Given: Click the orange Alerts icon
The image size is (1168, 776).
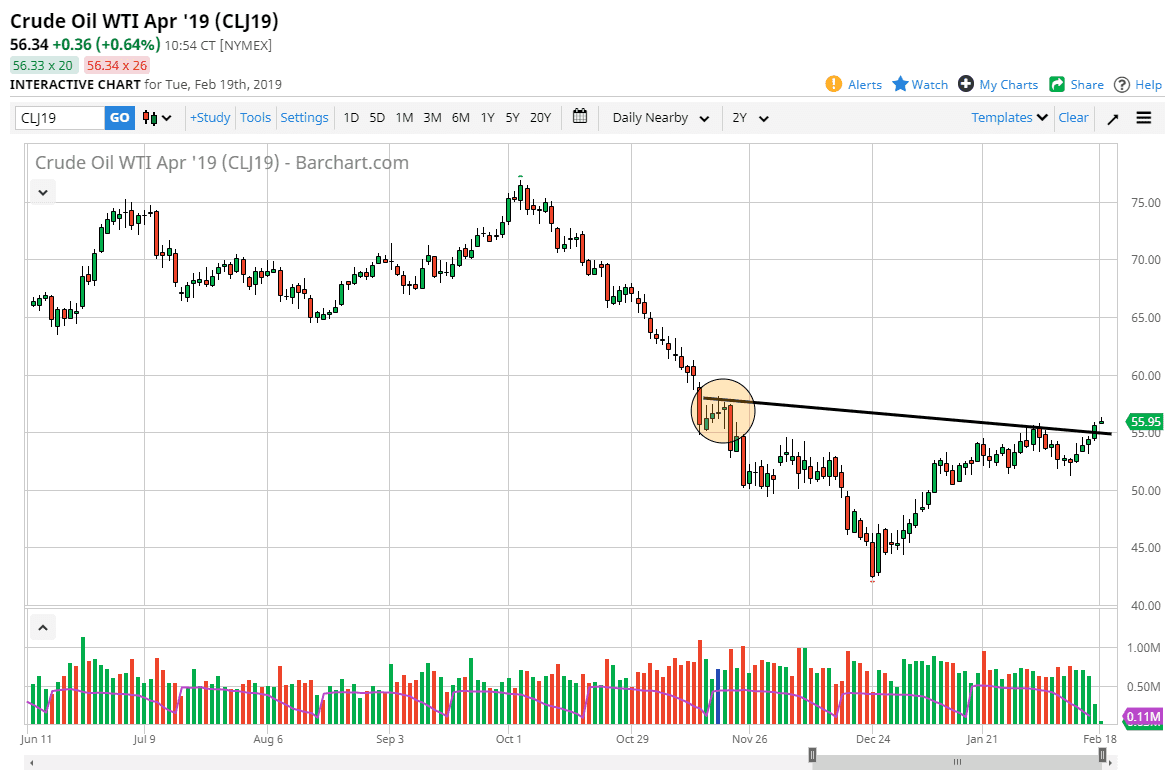Looking at the screenshot, I should pyautogui.click(x=832, y=84).
